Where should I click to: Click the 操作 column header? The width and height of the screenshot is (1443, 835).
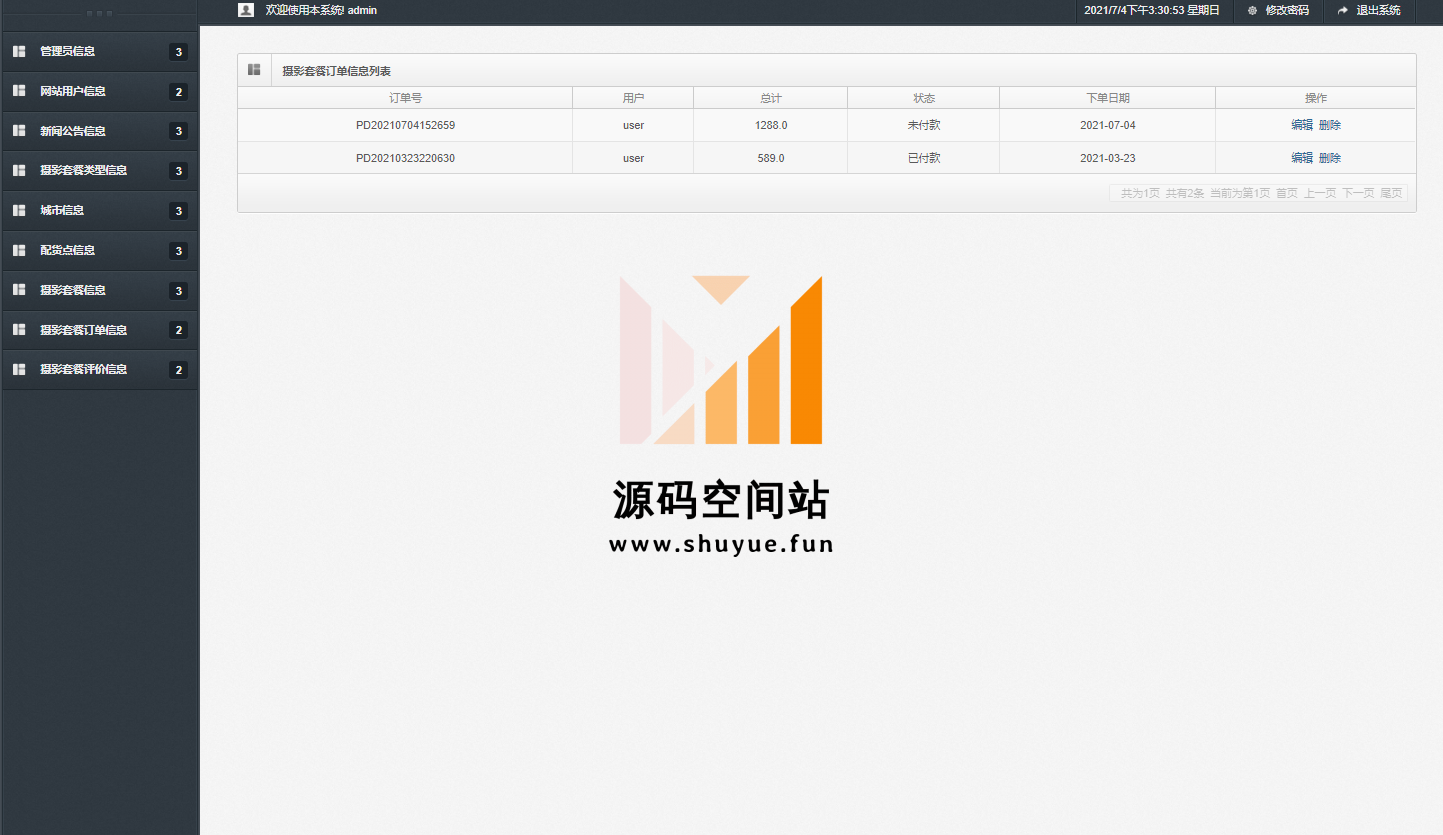point(1316,98)
